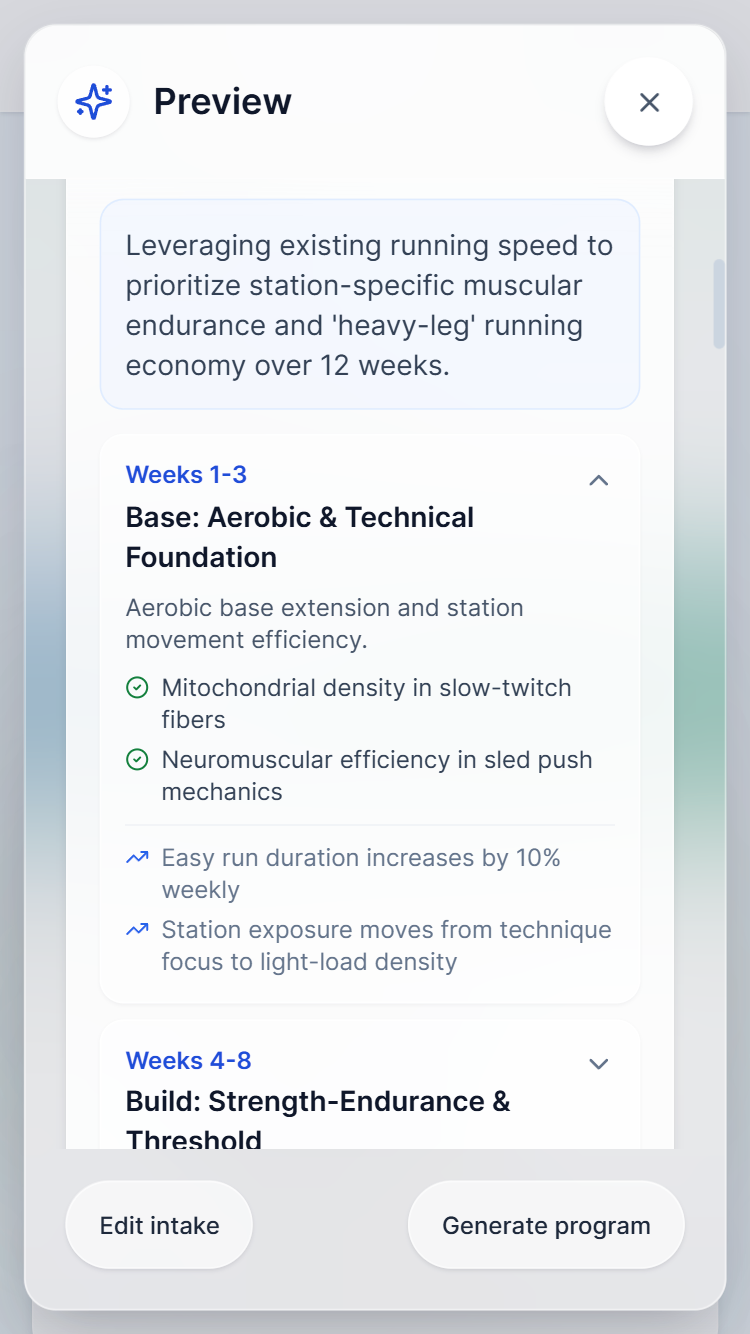Select the Weeks 1-3 phase label

pos(186,475)
